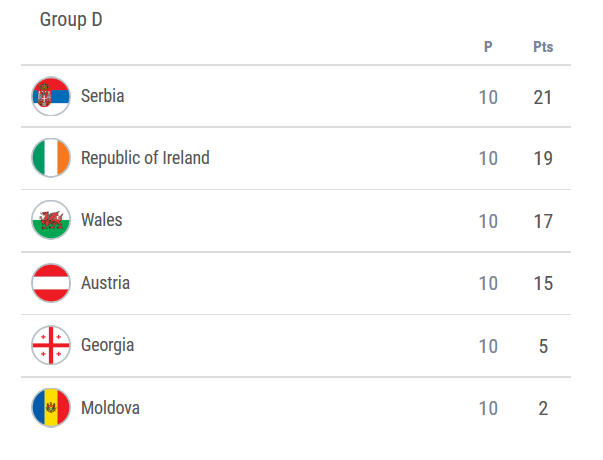Click the P column header
The image size is (603, 460).
(x=488, y=47)
